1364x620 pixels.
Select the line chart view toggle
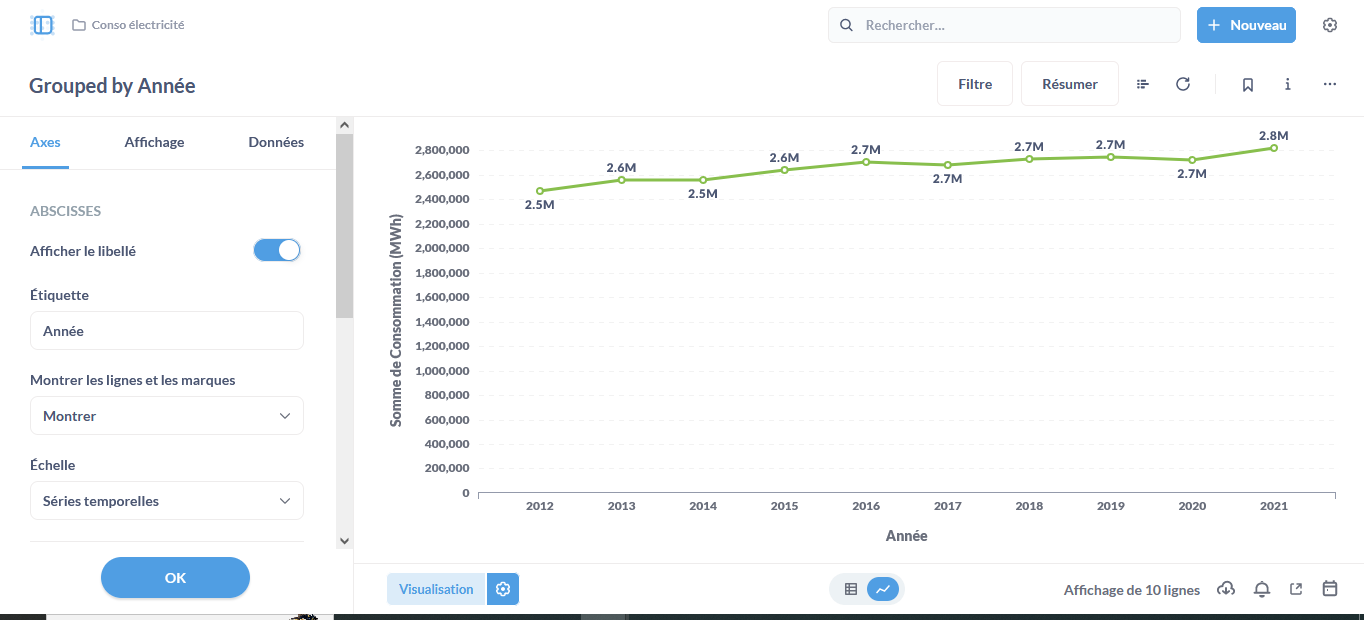883,589
